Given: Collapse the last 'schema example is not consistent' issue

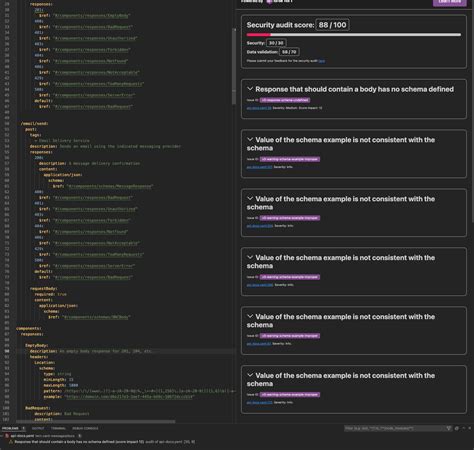Looking at the screenshot, I should [x=250, y=375].
